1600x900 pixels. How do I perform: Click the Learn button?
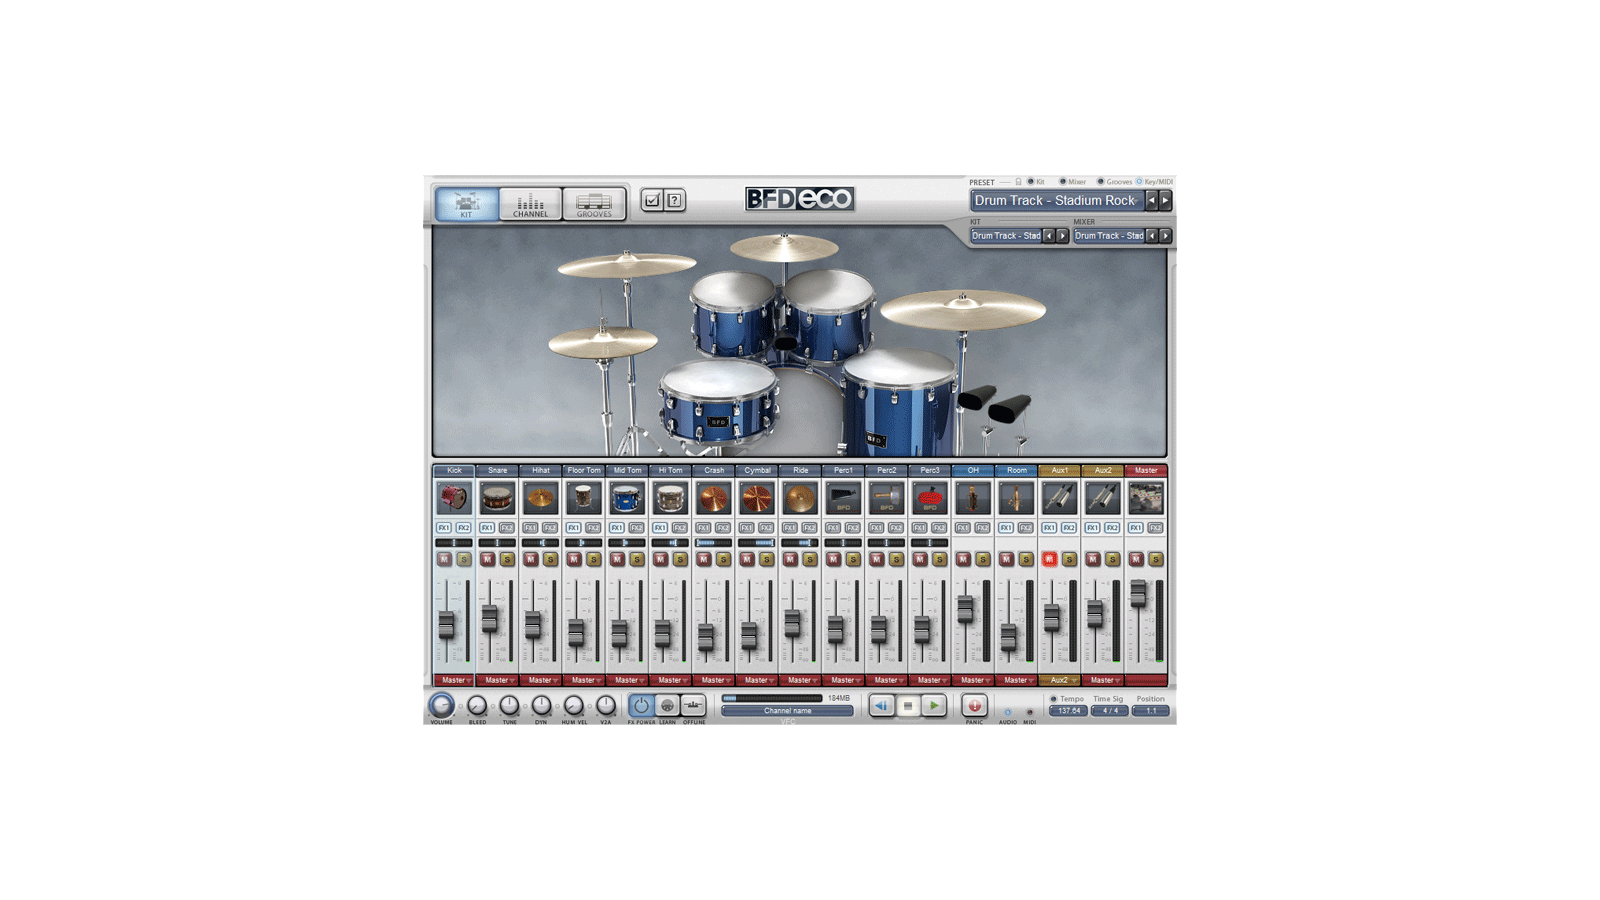(667, 705)
